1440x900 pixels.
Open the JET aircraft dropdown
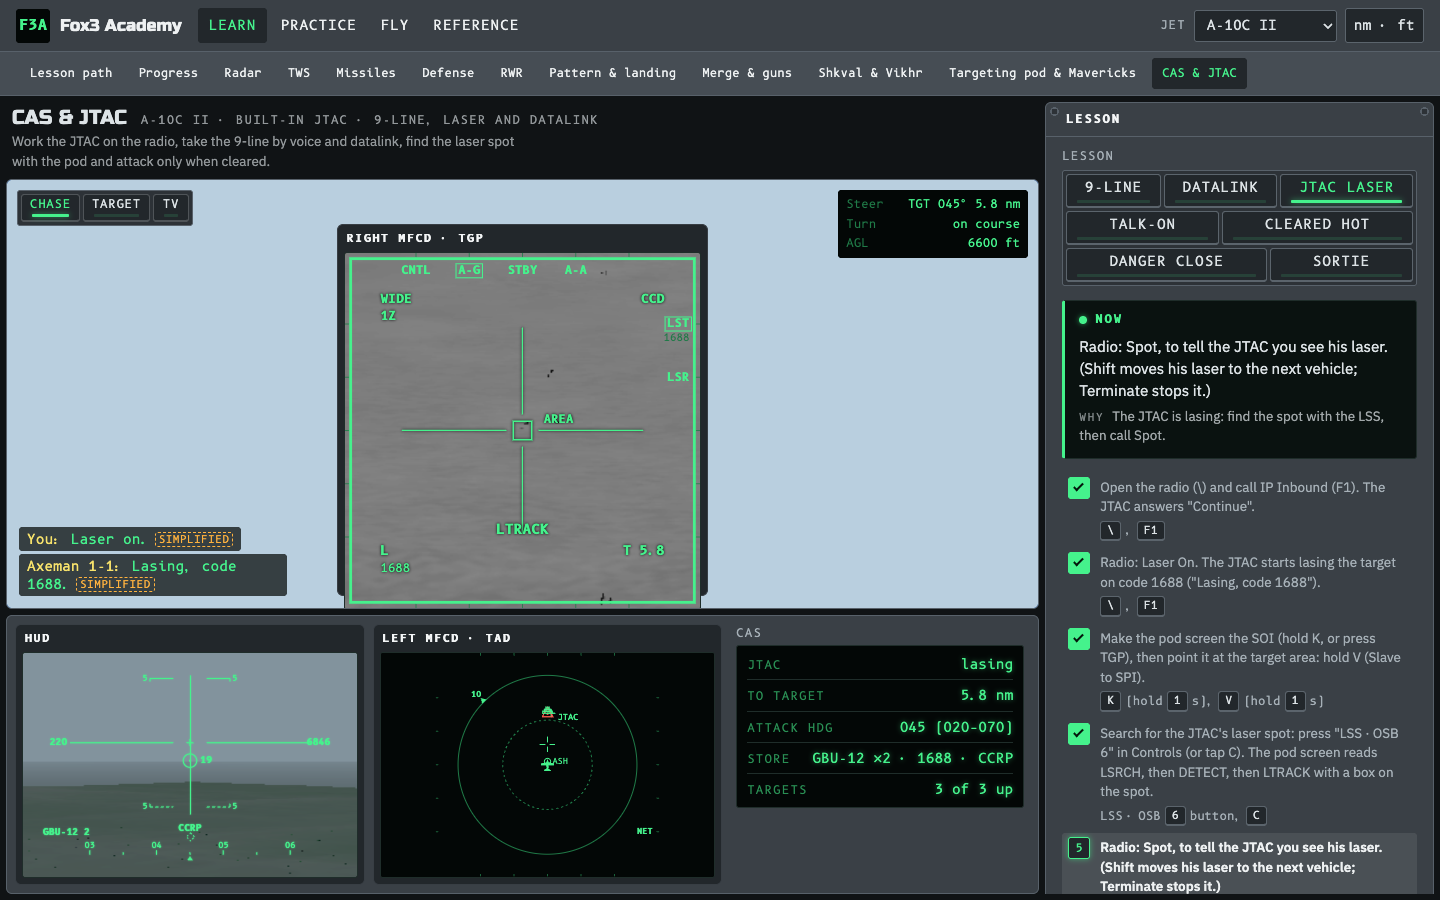click(1265, 25)
